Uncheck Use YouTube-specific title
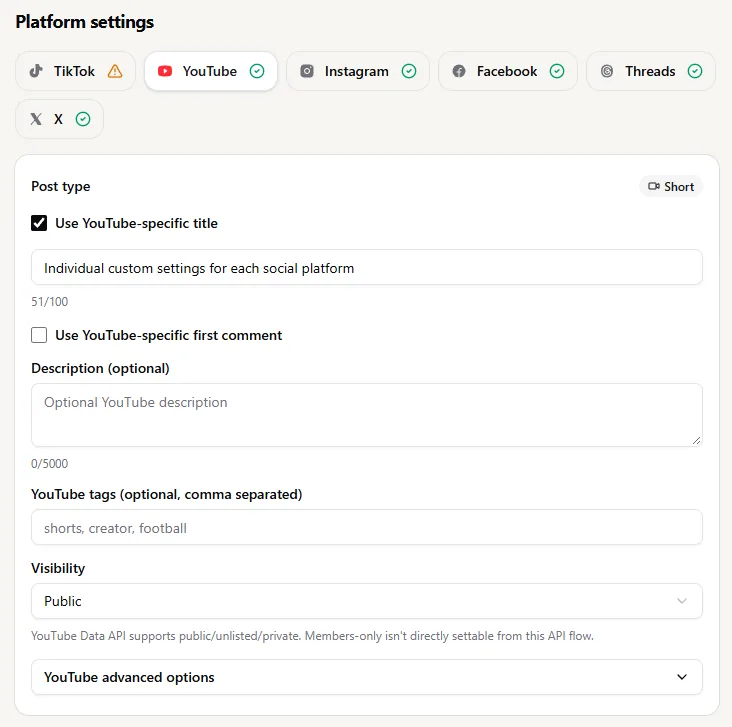 pos(39,223)
